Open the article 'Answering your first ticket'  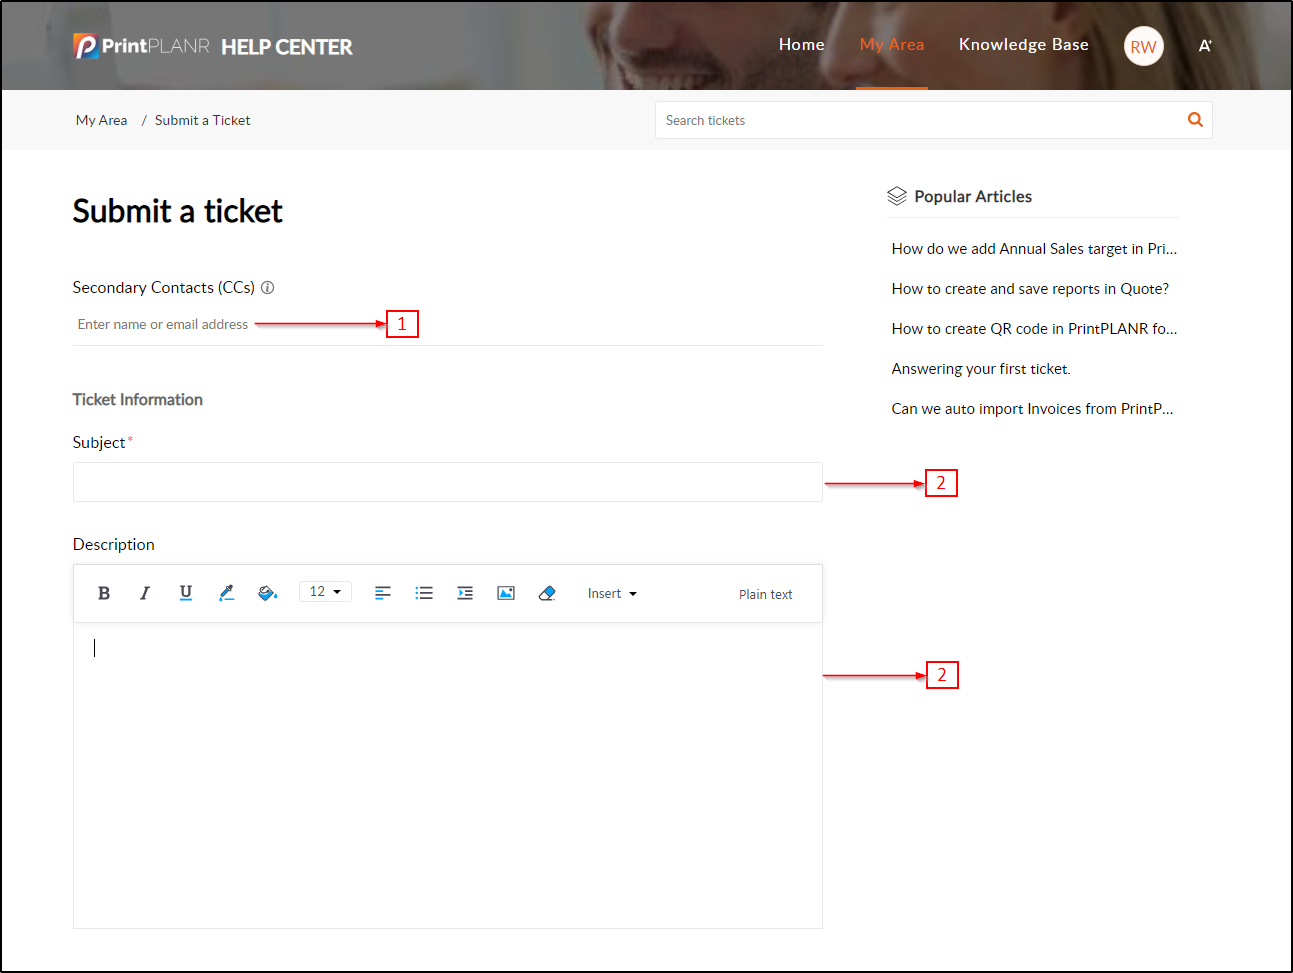pyautogui.click(x=980, y=369)
